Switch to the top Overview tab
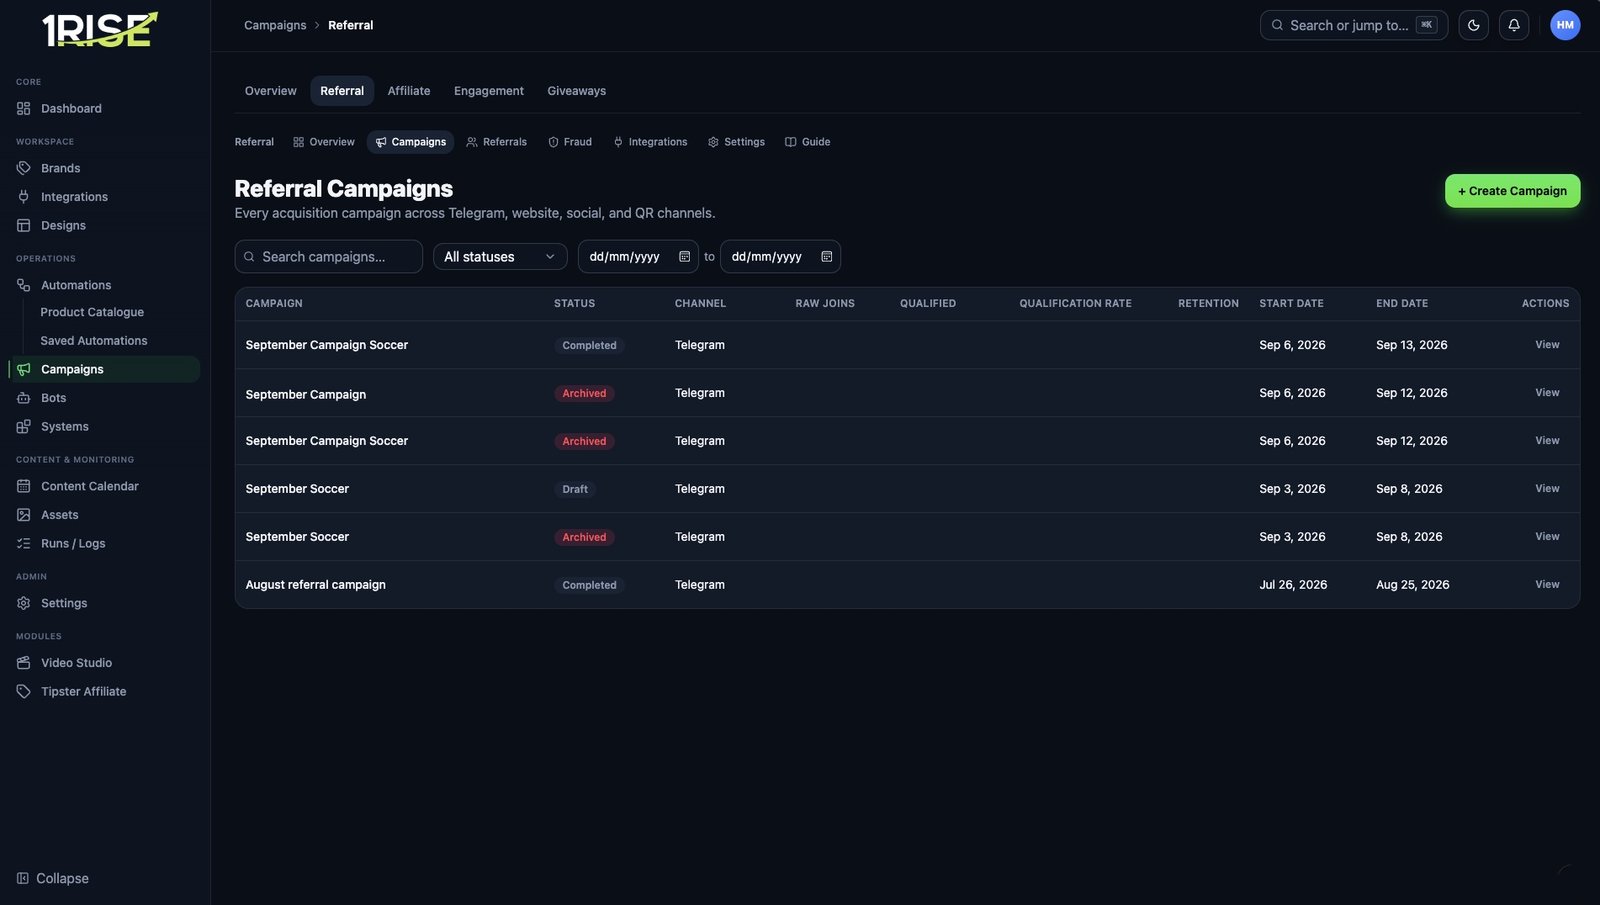 point(271,91)
